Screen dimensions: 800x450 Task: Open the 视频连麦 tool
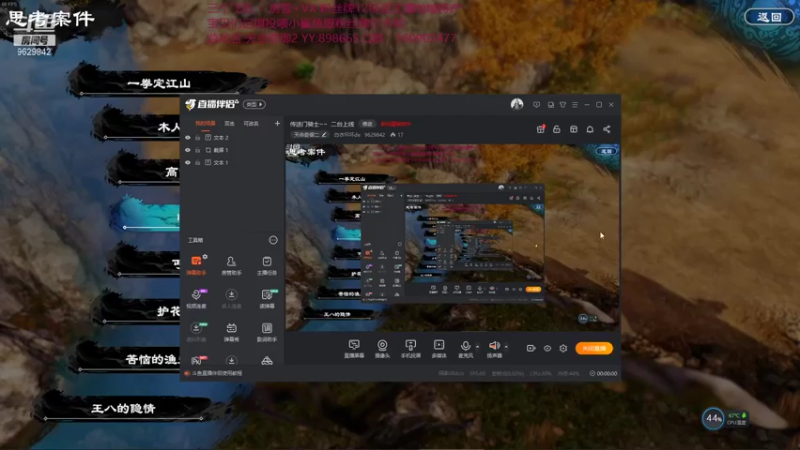coord(196,298)
